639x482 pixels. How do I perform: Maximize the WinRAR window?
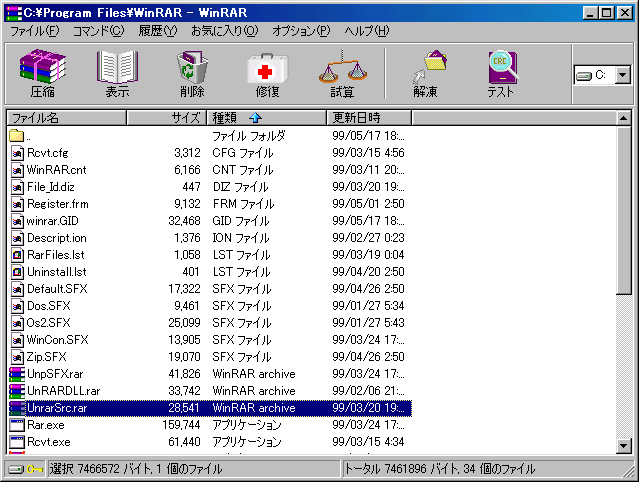tap(607, 13)
